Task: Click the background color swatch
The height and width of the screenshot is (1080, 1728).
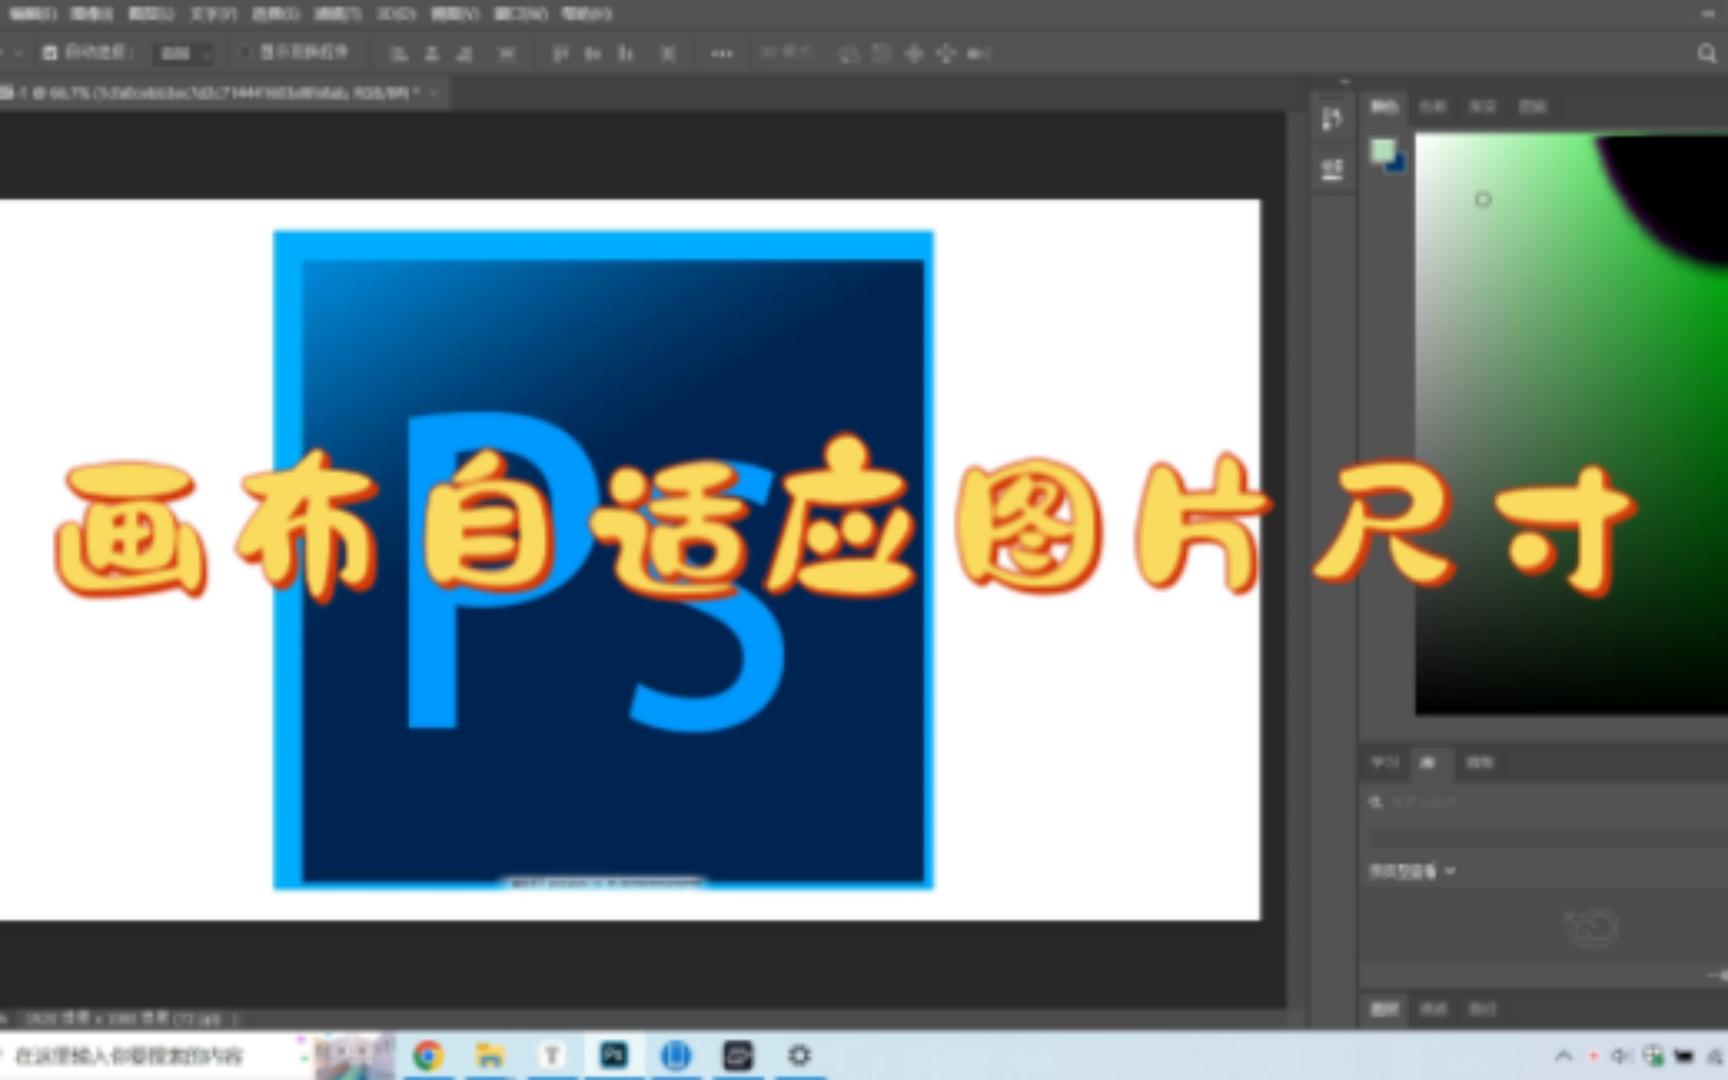Action: (1398, 165)
